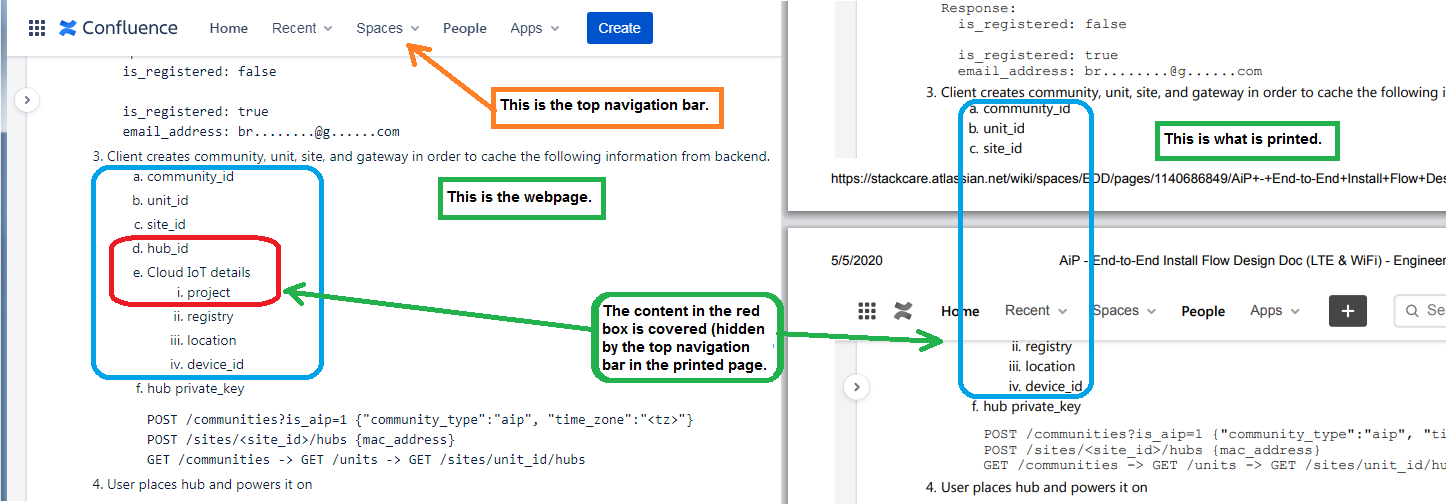
Task: Go to Home in the webpage navigation bar
Action: 229,28
